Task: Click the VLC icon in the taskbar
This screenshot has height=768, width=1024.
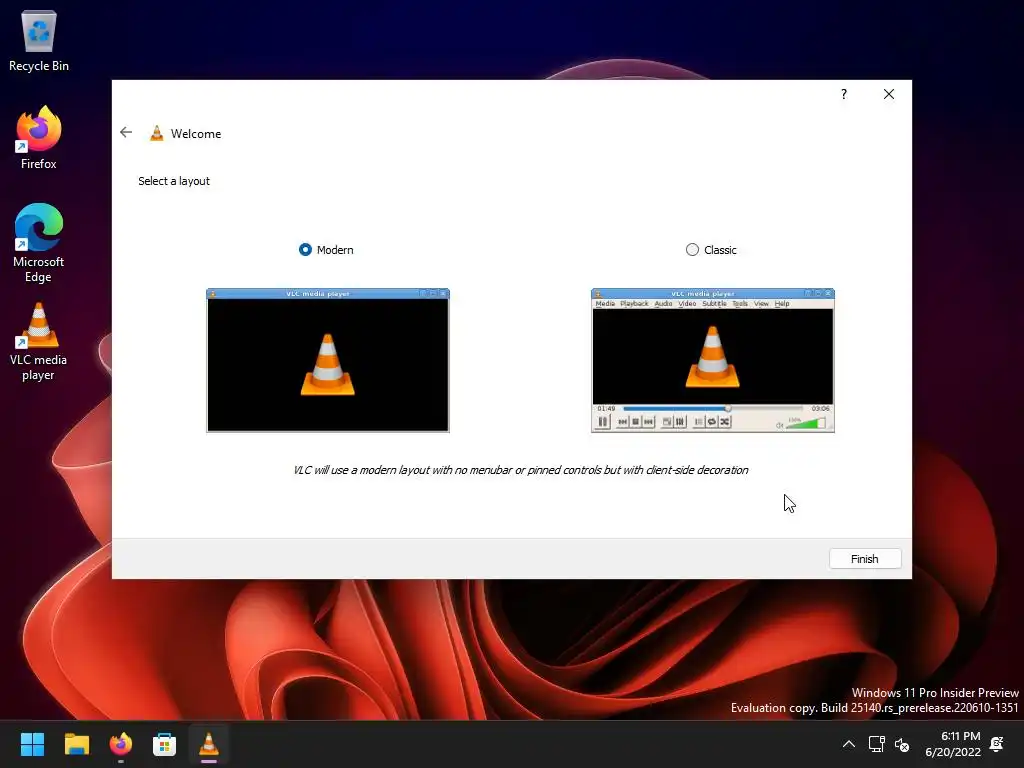Action: pyautogui.click(x=209, y=744)
